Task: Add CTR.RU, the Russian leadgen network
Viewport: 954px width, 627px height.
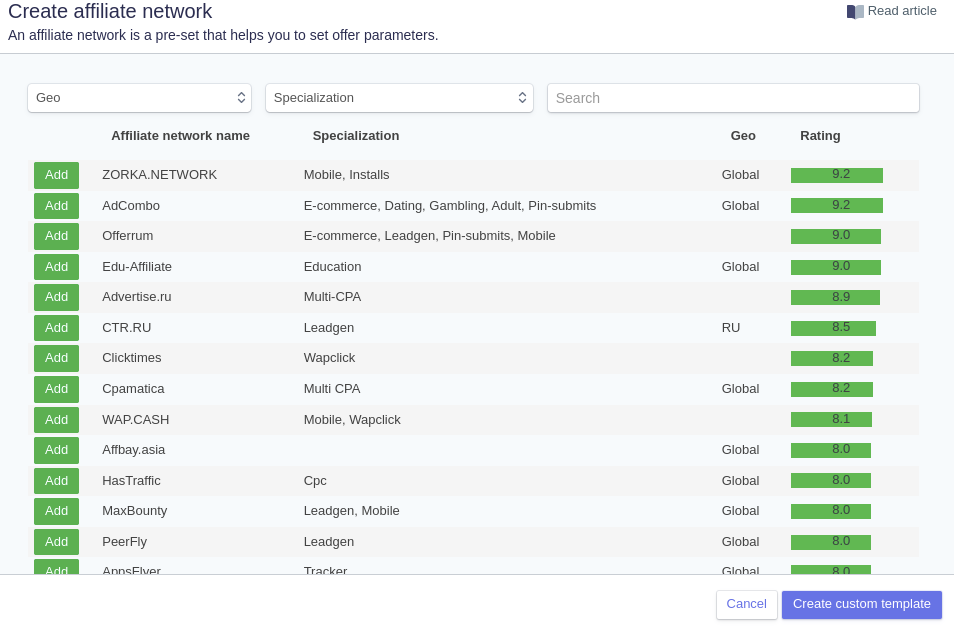Action: coord(56,327)
